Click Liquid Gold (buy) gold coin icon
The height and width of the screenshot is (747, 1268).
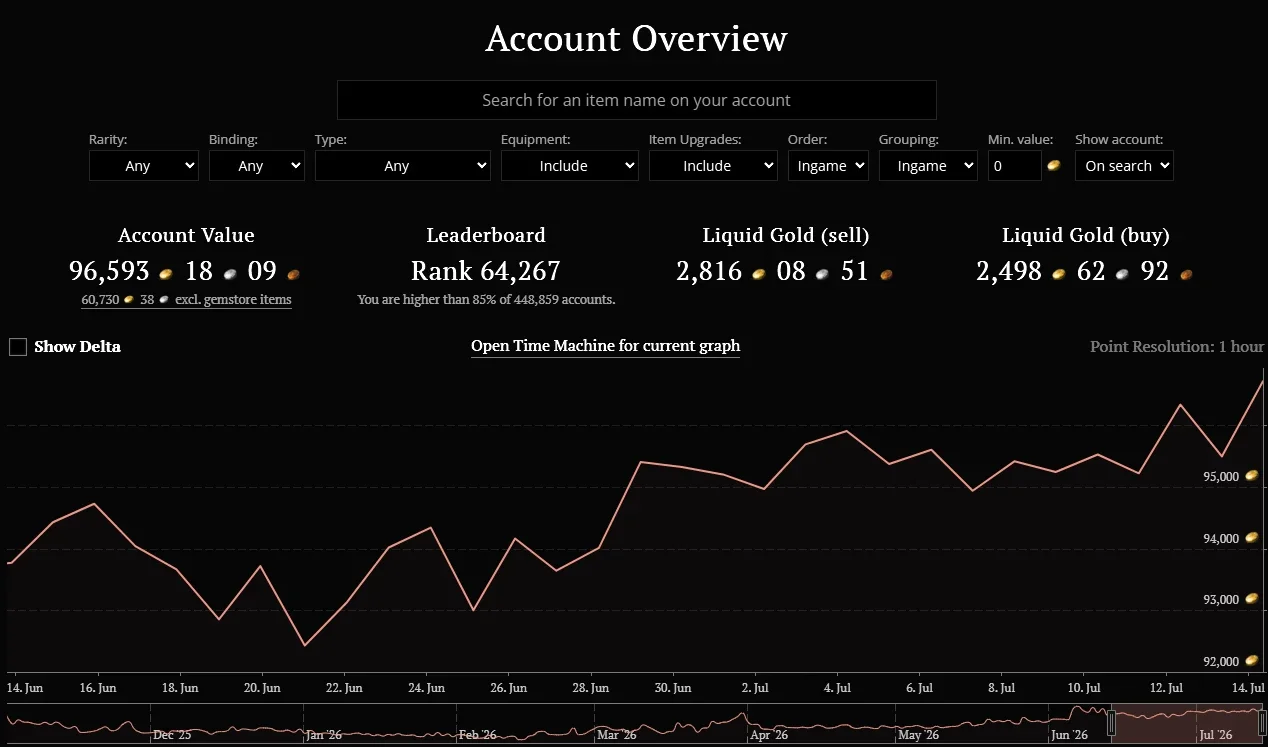1058,273
